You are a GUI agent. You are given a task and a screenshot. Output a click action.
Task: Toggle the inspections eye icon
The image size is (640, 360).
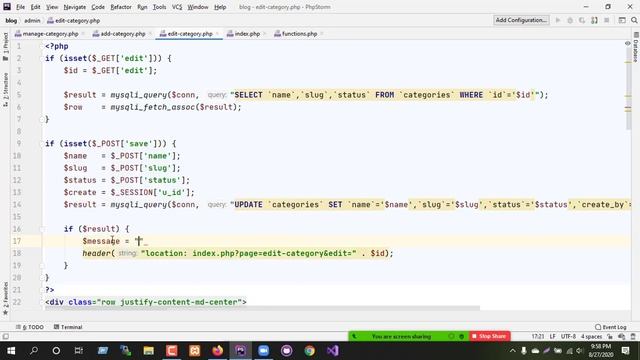coord(628,43)
